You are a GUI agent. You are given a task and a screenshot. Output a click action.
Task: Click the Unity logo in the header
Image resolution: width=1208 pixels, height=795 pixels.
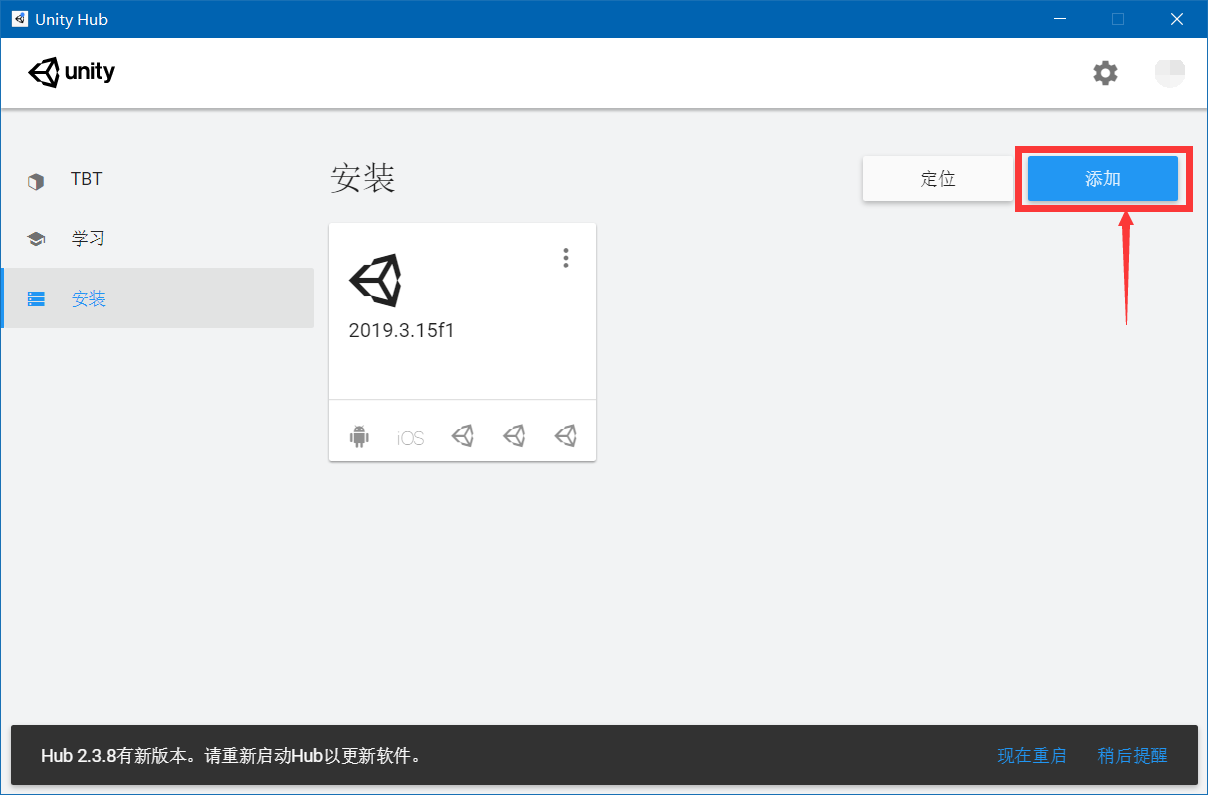72,72
